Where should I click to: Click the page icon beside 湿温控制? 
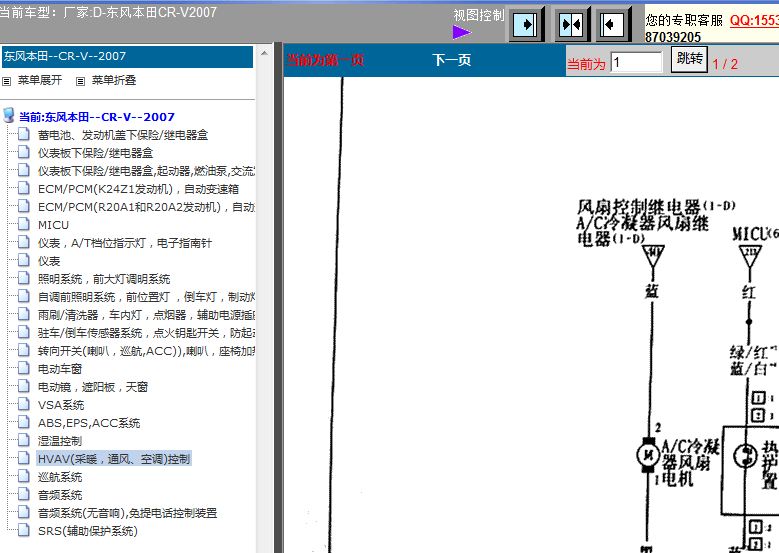(23, 440)
